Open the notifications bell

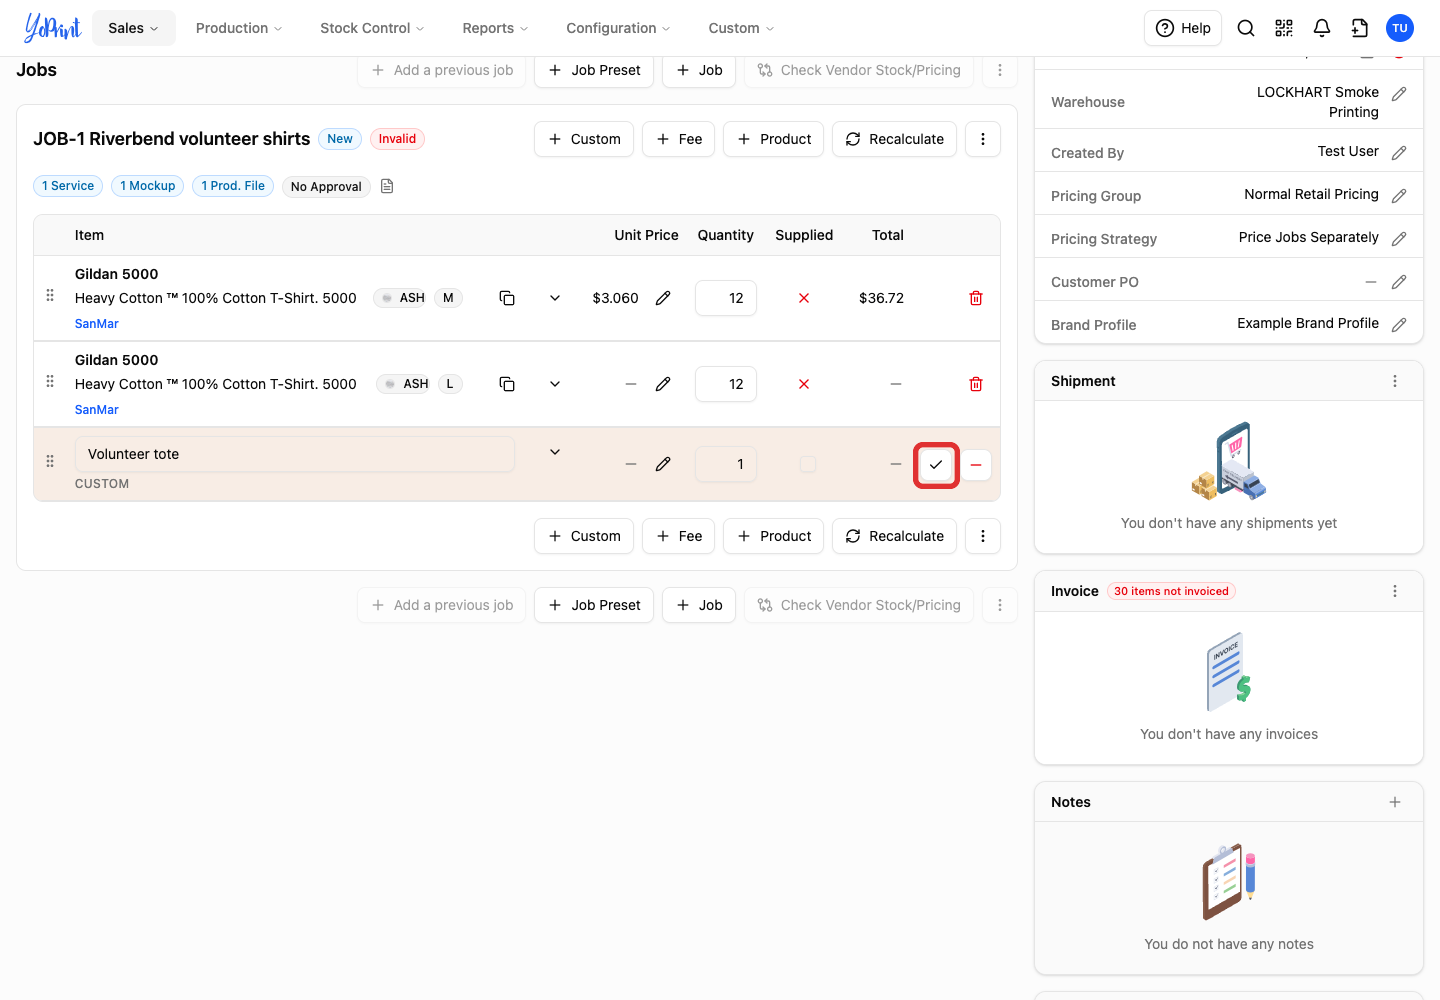click(1322, 28)
